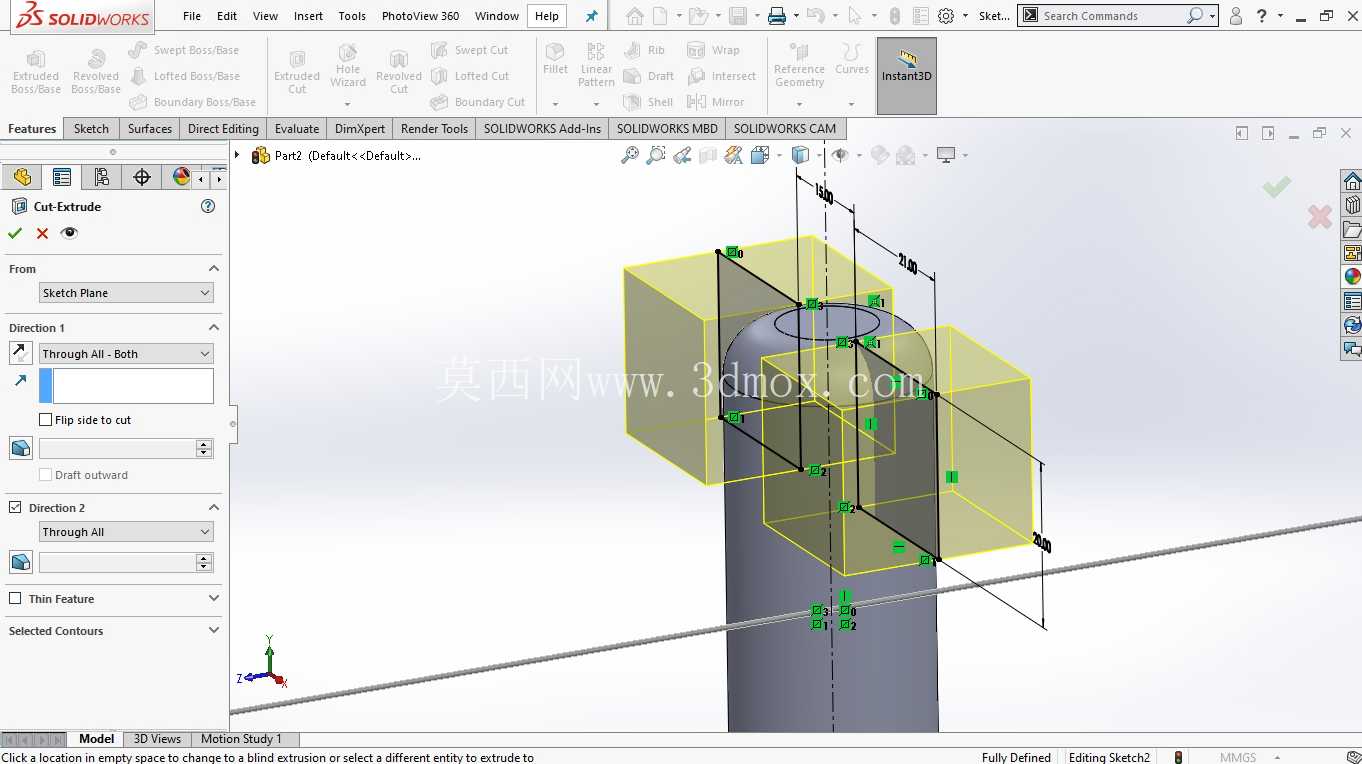Viewport: 1362px width, 764px height.
Task: Open the Insert menu
Action: point(308,16)
